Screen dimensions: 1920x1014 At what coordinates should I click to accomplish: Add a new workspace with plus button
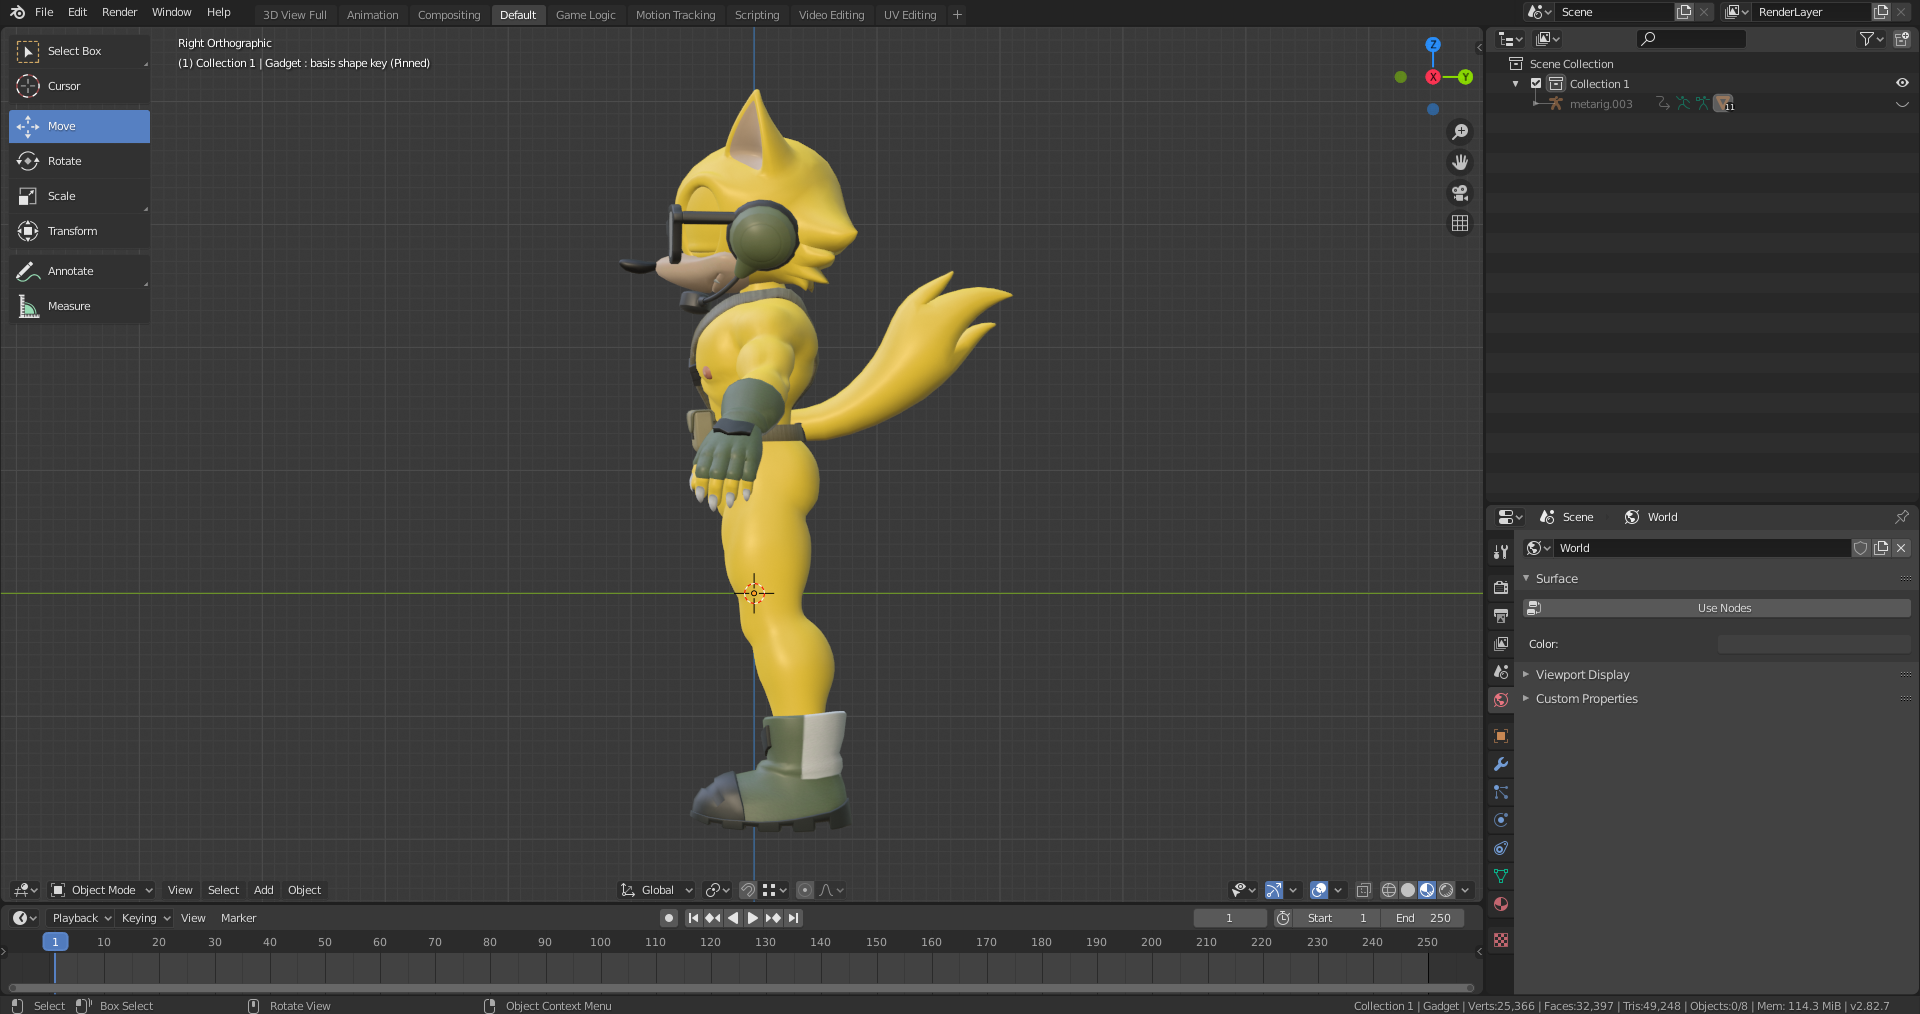click(x=957, y=14)
